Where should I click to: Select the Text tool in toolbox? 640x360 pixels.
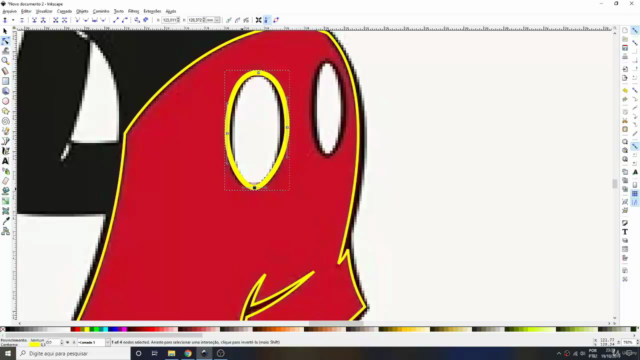click(x=5, y=161)
